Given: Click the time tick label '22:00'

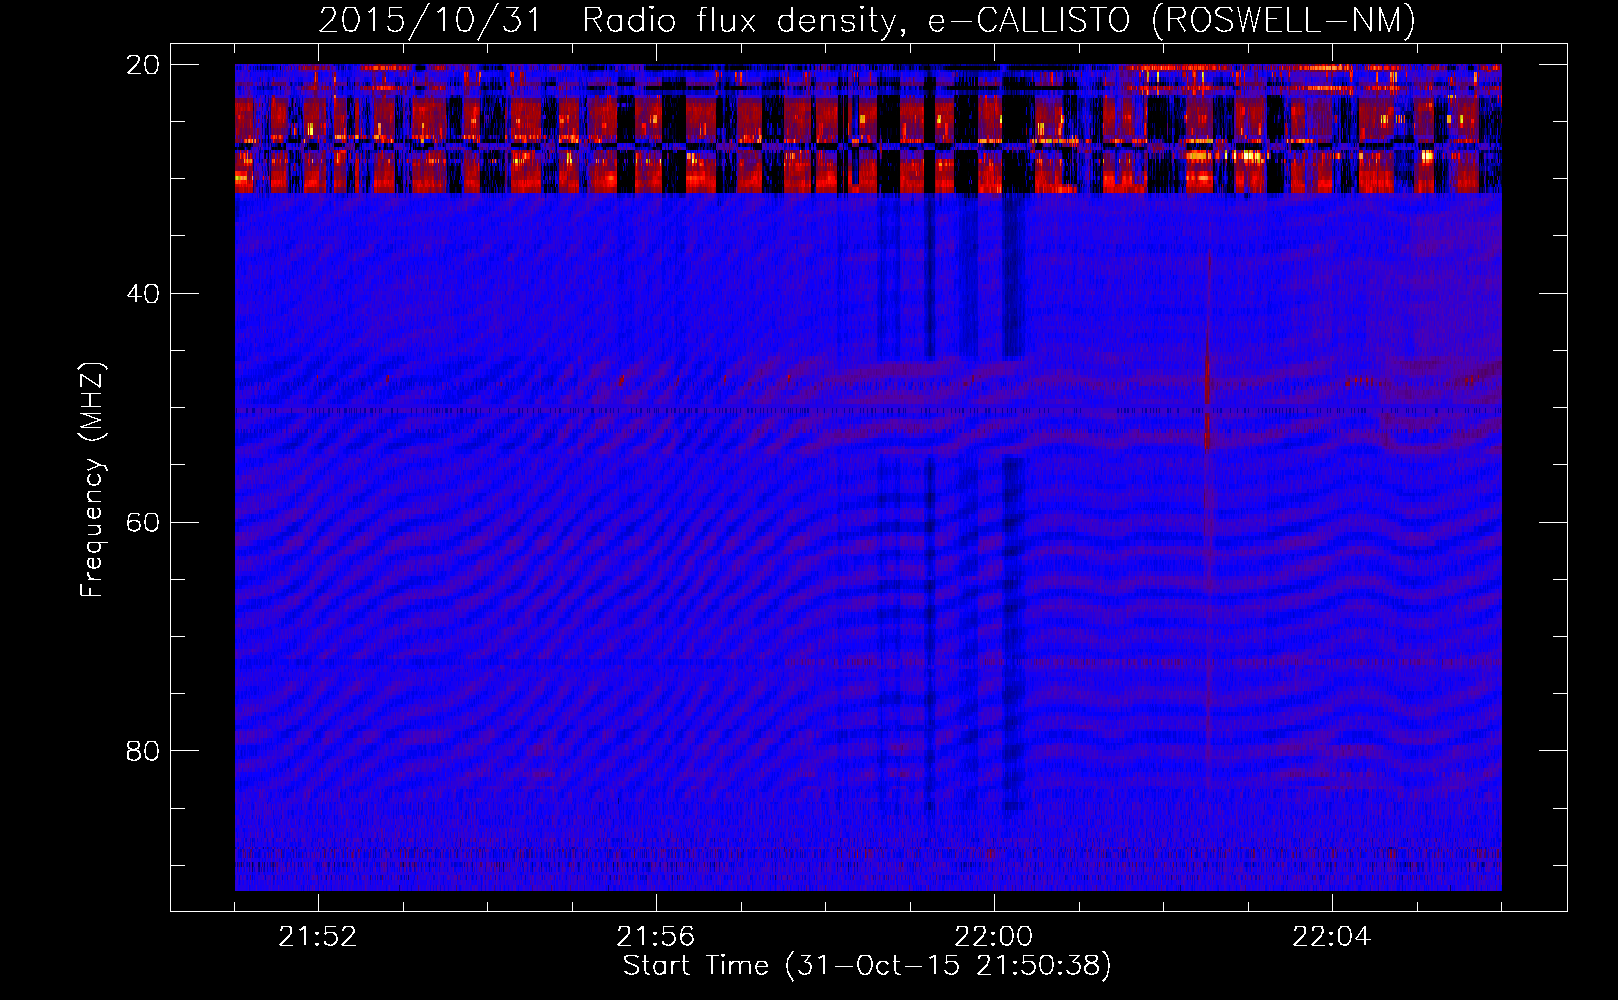Looking at the screenshot, I should 994,937.
